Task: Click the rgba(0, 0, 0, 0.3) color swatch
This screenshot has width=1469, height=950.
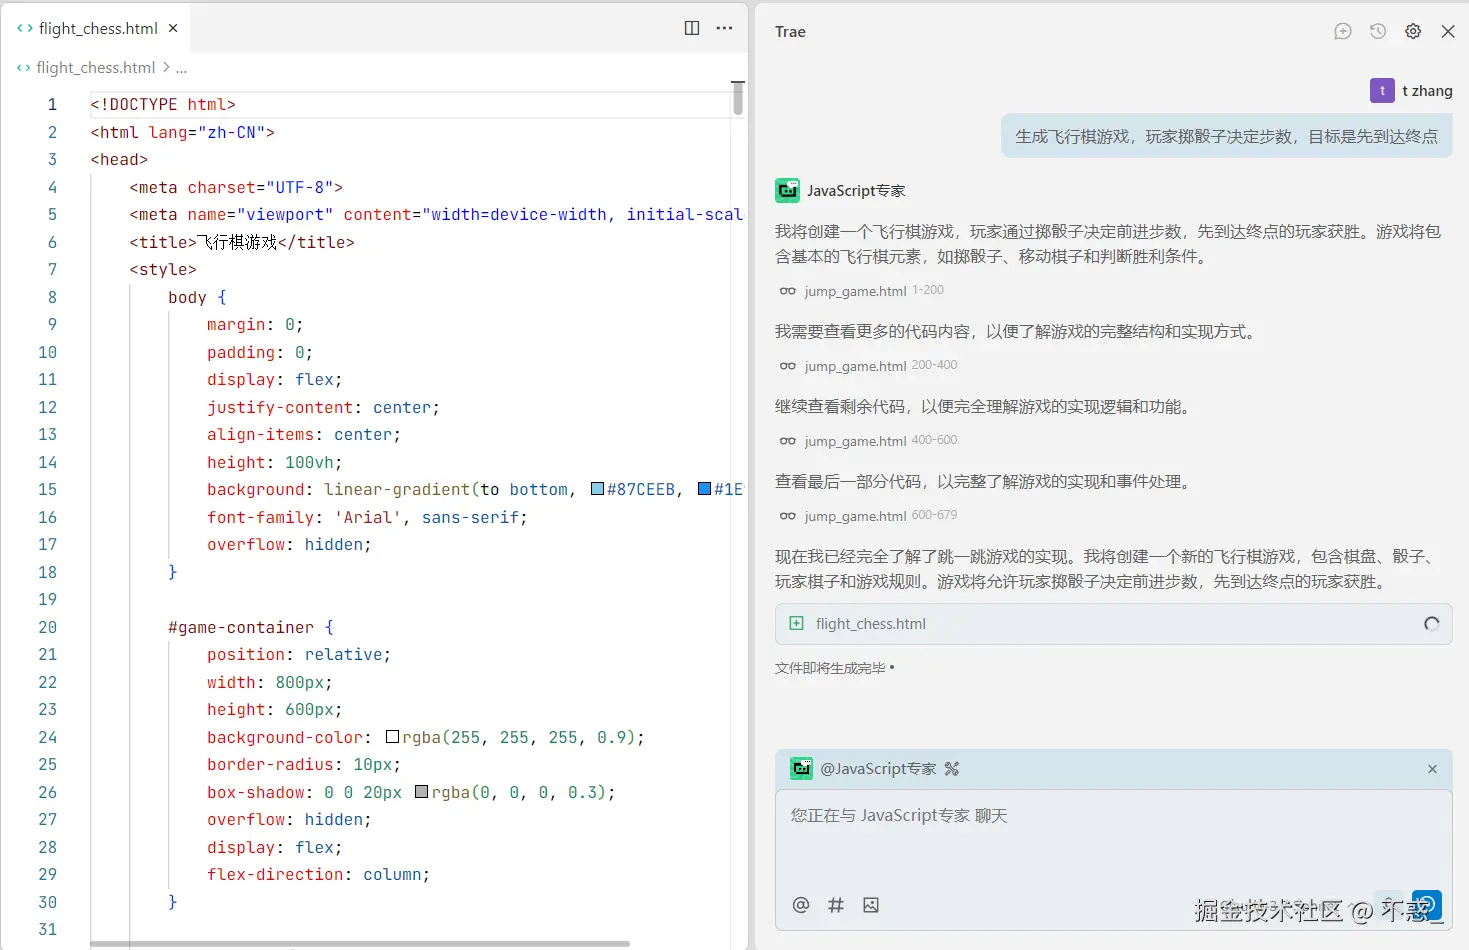Action: point(421,792)
